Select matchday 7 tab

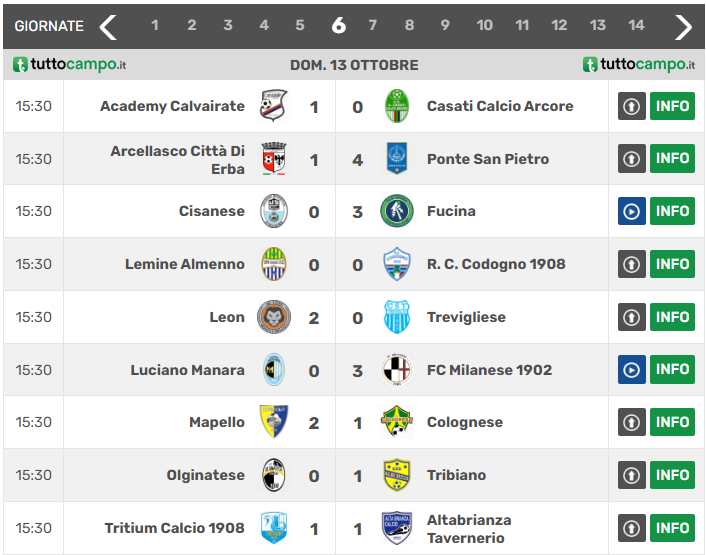tap(373, 26)
